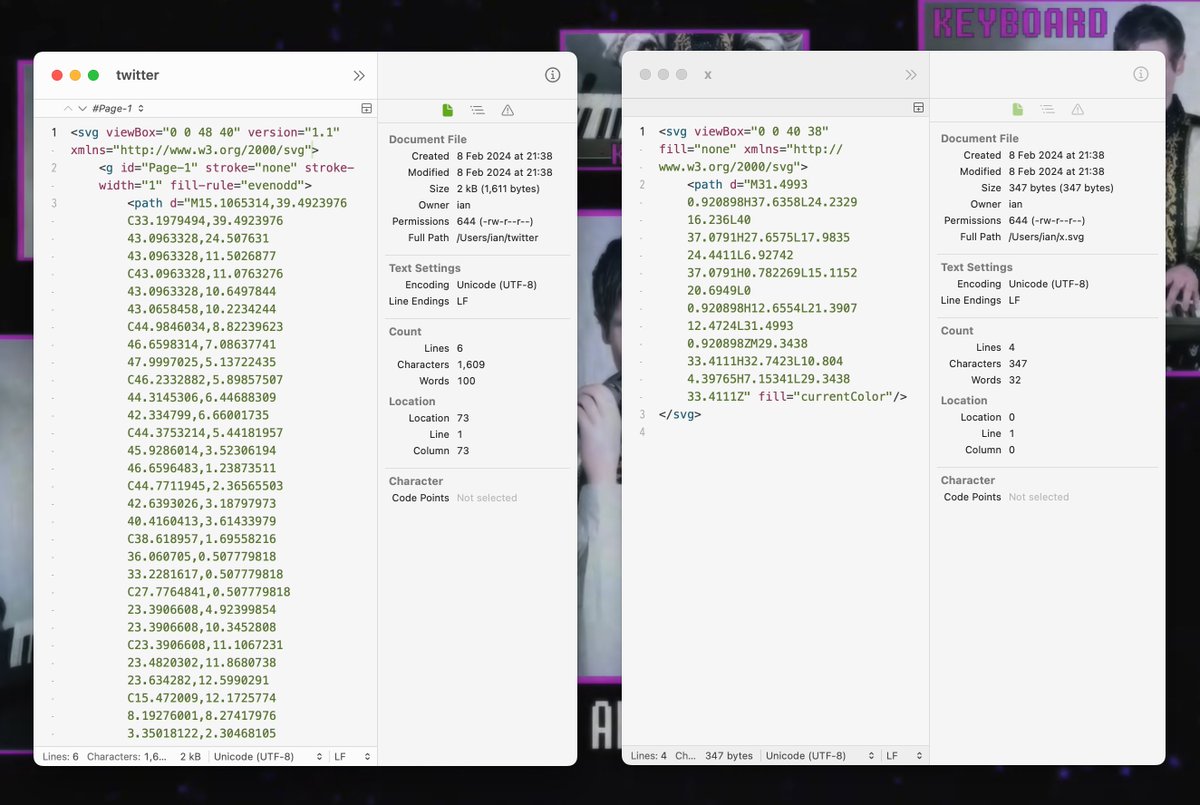Show the warnings inspector tab in x window

(1078, 109)
